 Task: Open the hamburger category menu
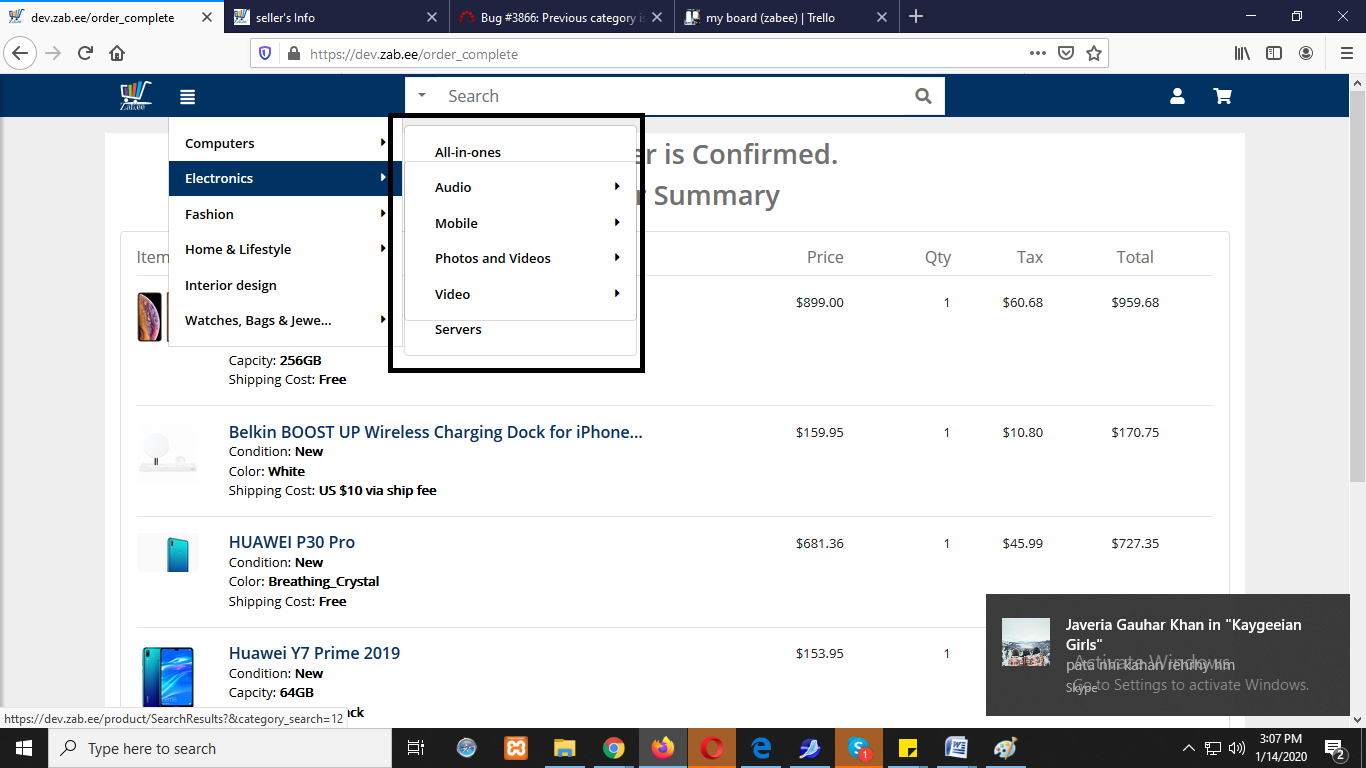(188, 97)
